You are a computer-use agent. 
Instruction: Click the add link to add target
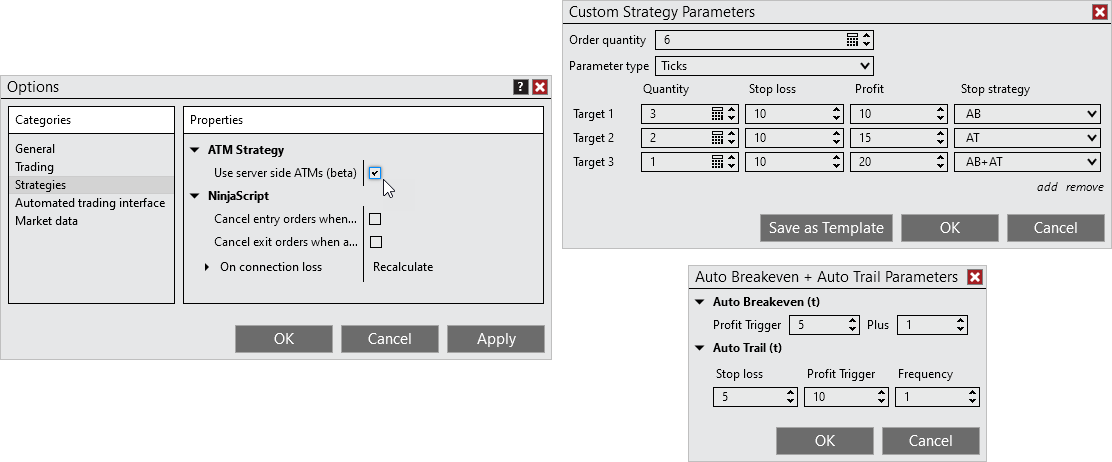[1046, 187]
